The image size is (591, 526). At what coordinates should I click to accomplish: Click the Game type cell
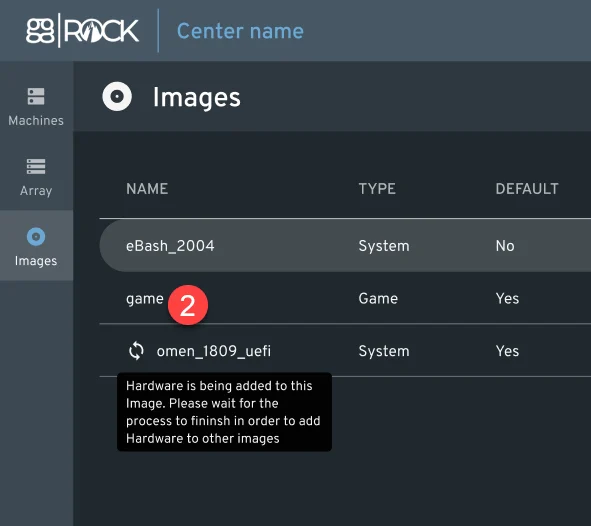378,298
